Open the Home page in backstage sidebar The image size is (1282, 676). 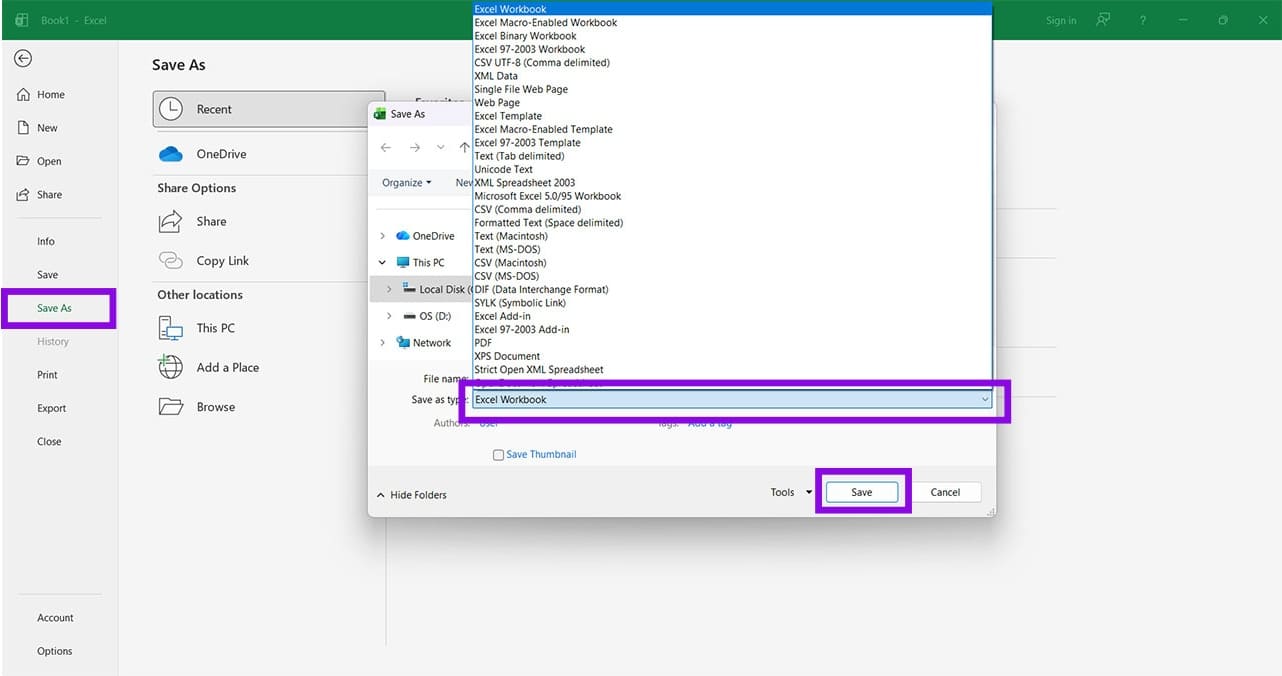click(x=41, y=95)
